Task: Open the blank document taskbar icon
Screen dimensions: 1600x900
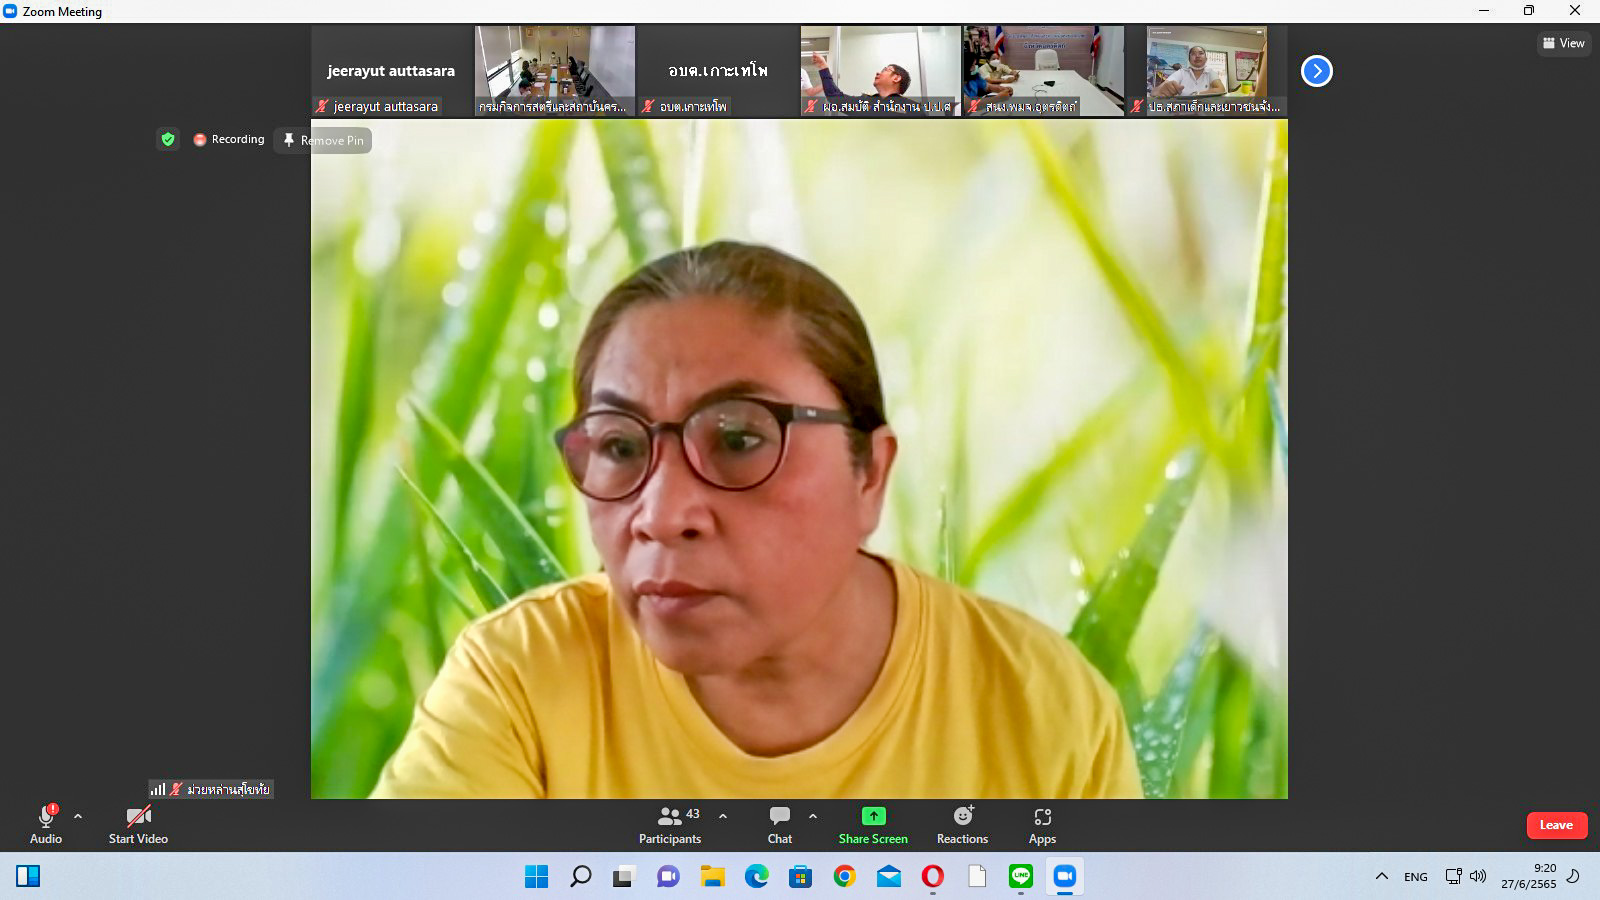Action: pos(977,877)
